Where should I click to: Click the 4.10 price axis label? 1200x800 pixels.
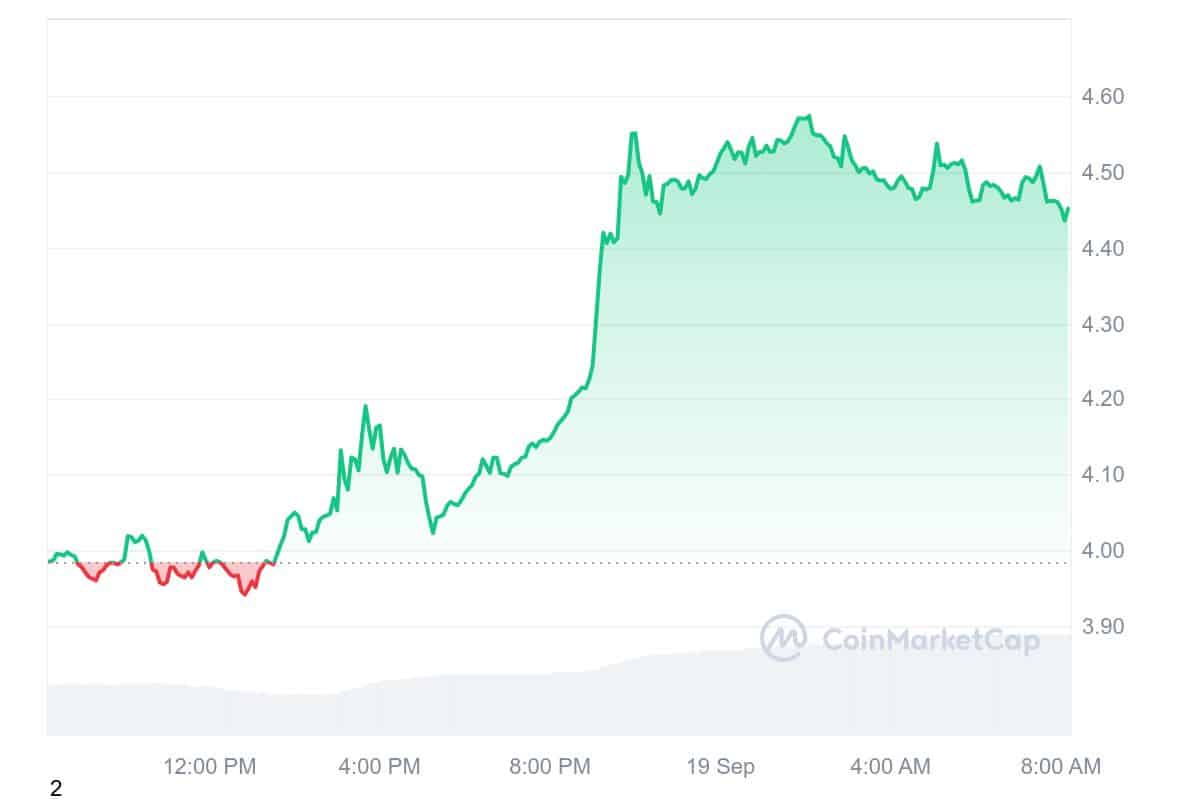click(1104, 475)
